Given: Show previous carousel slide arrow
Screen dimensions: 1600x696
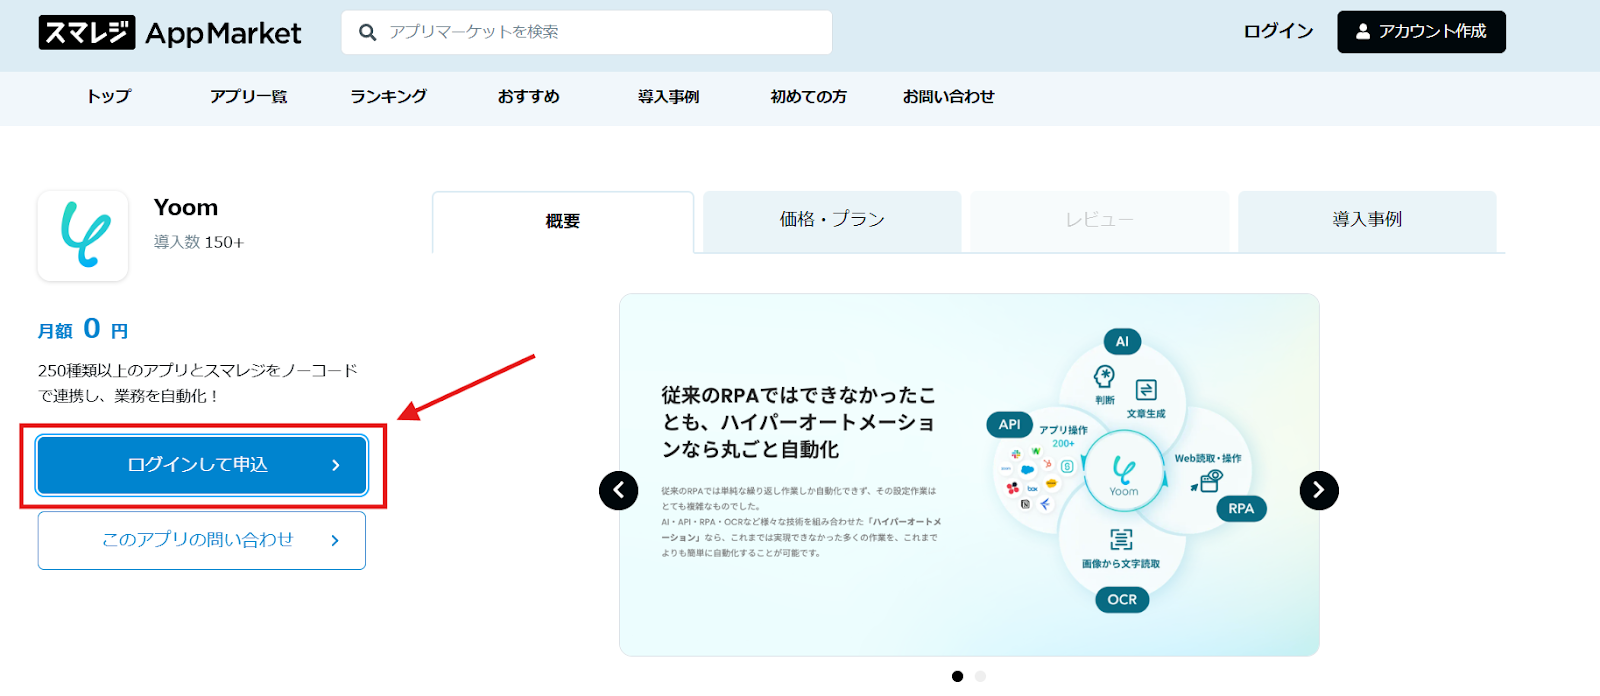Looking at the screenshot, I should pos(618,490).
